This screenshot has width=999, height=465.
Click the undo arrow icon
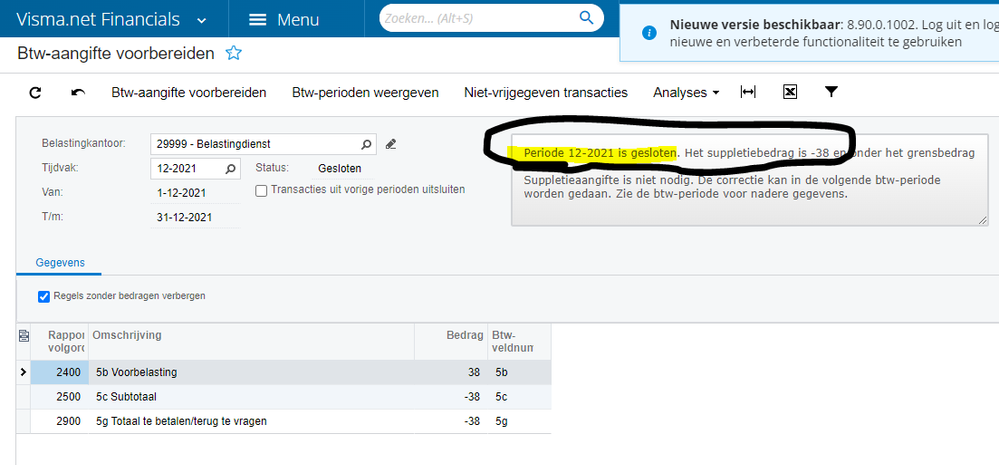coord(78,93)
